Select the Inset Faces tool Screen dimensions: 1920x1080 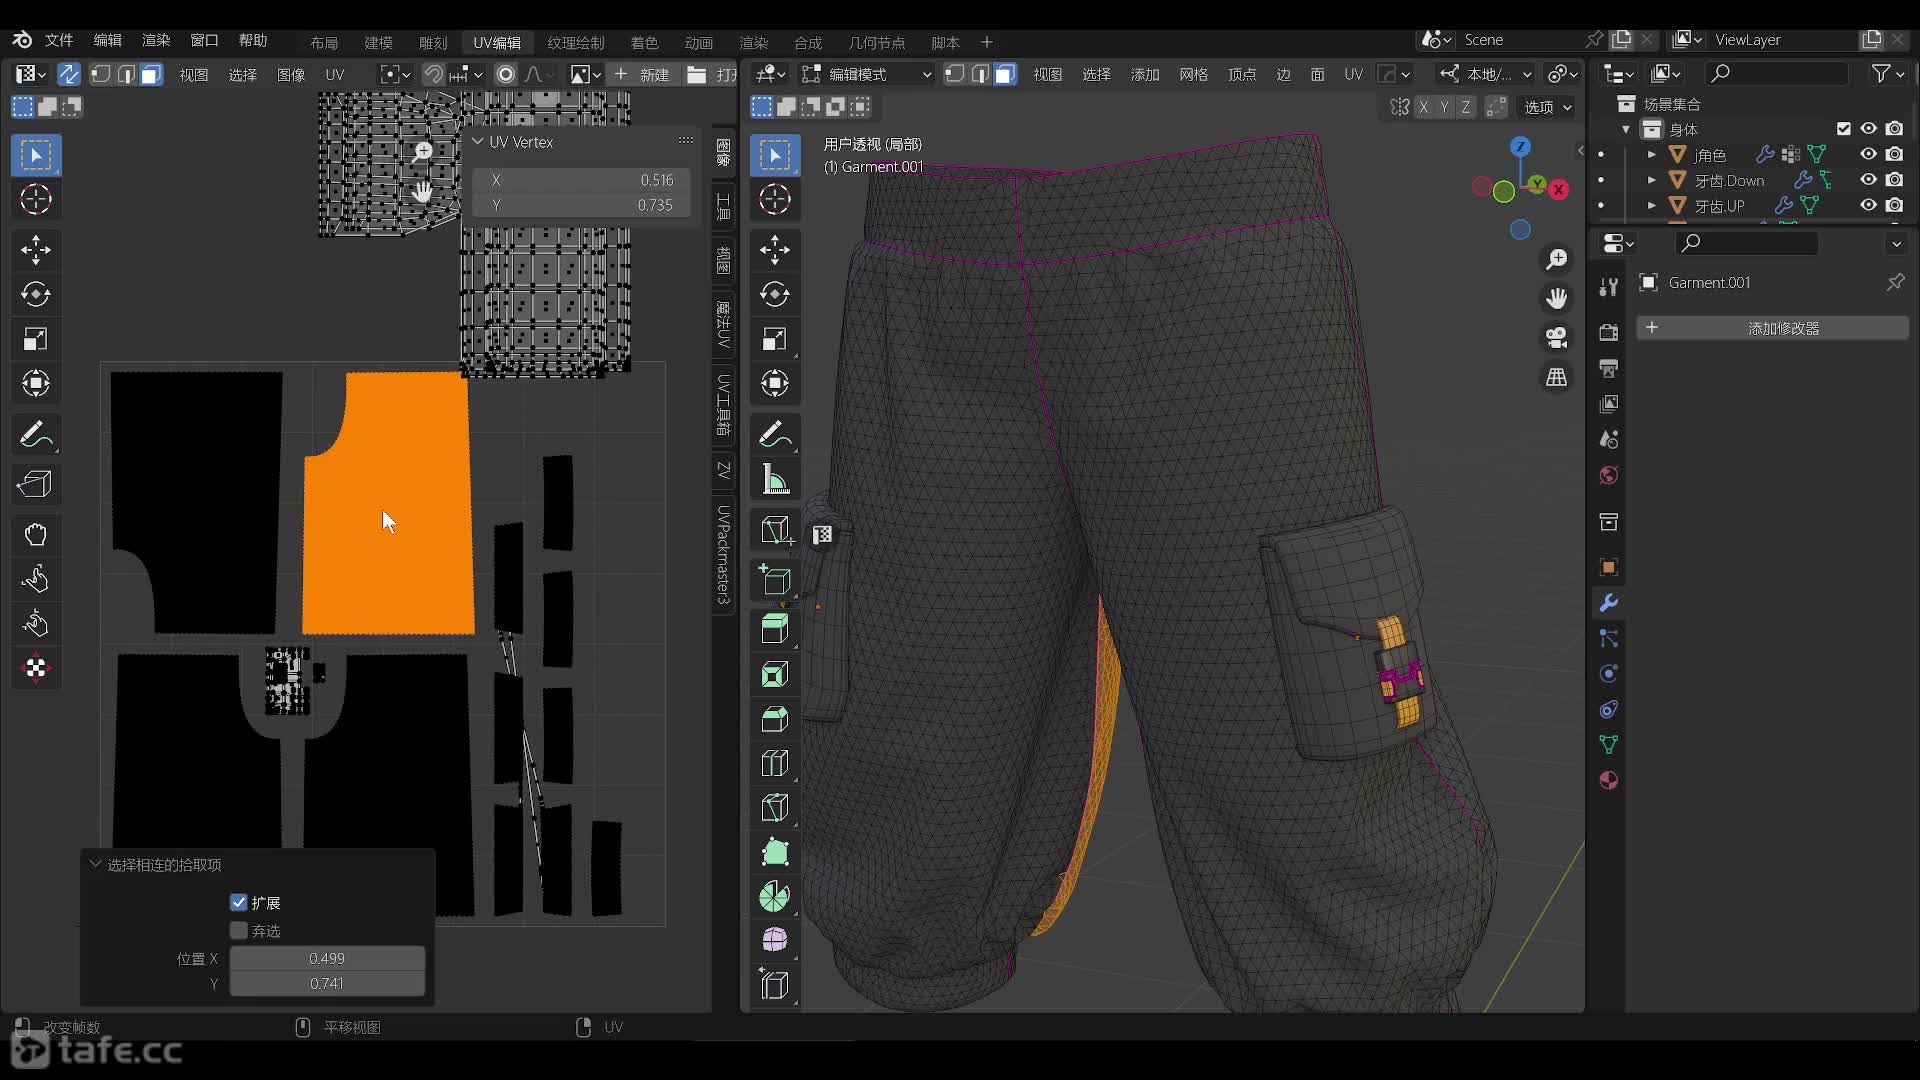[775, 673]
